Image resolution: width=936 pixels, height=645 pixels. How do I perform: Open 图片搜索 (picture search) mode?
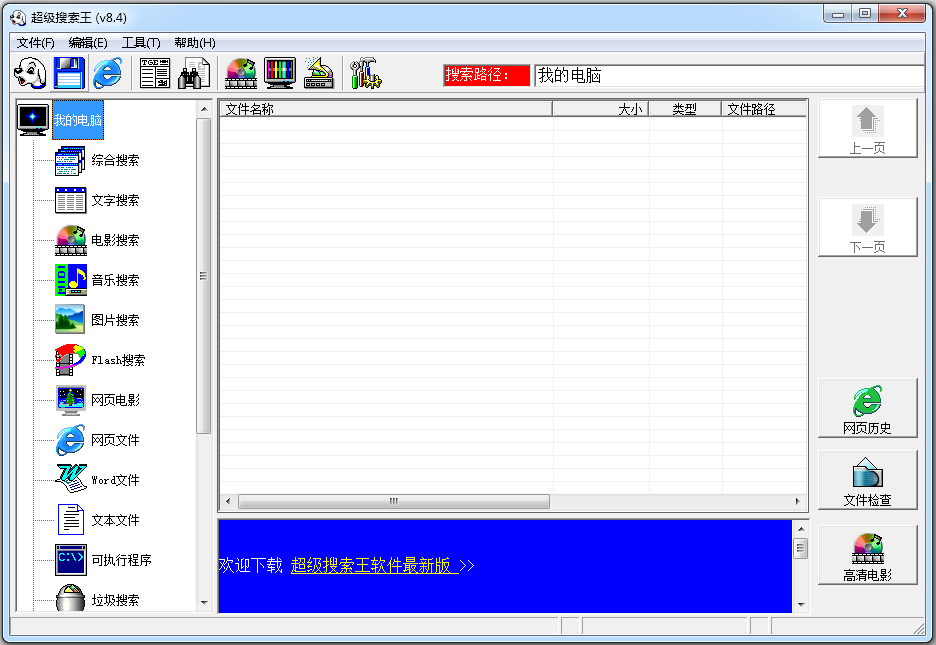pyautogui.click(x=117, y=320)
